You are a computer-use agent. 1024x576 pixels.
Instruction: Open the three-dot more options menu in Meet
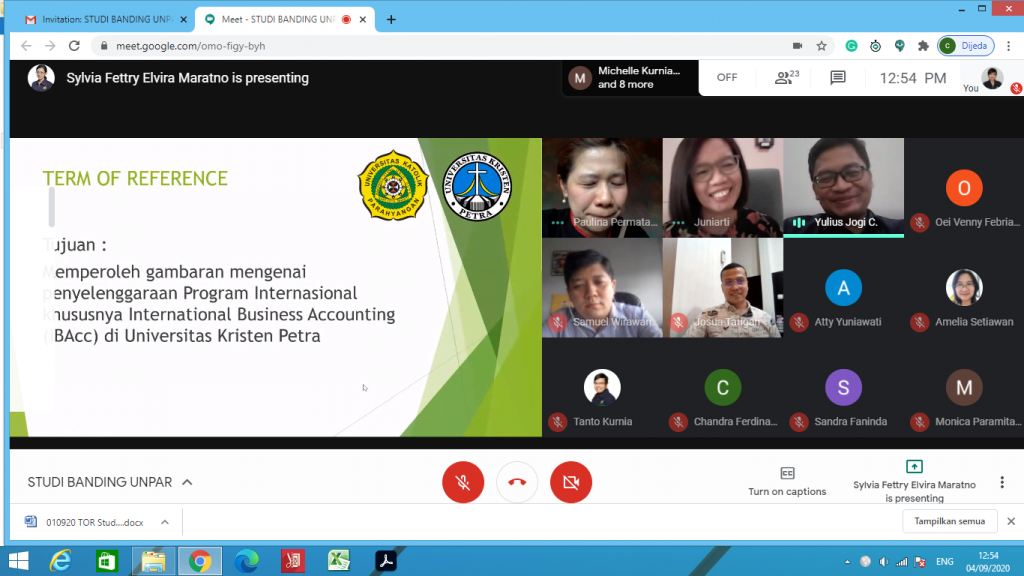coord(1002,482)
